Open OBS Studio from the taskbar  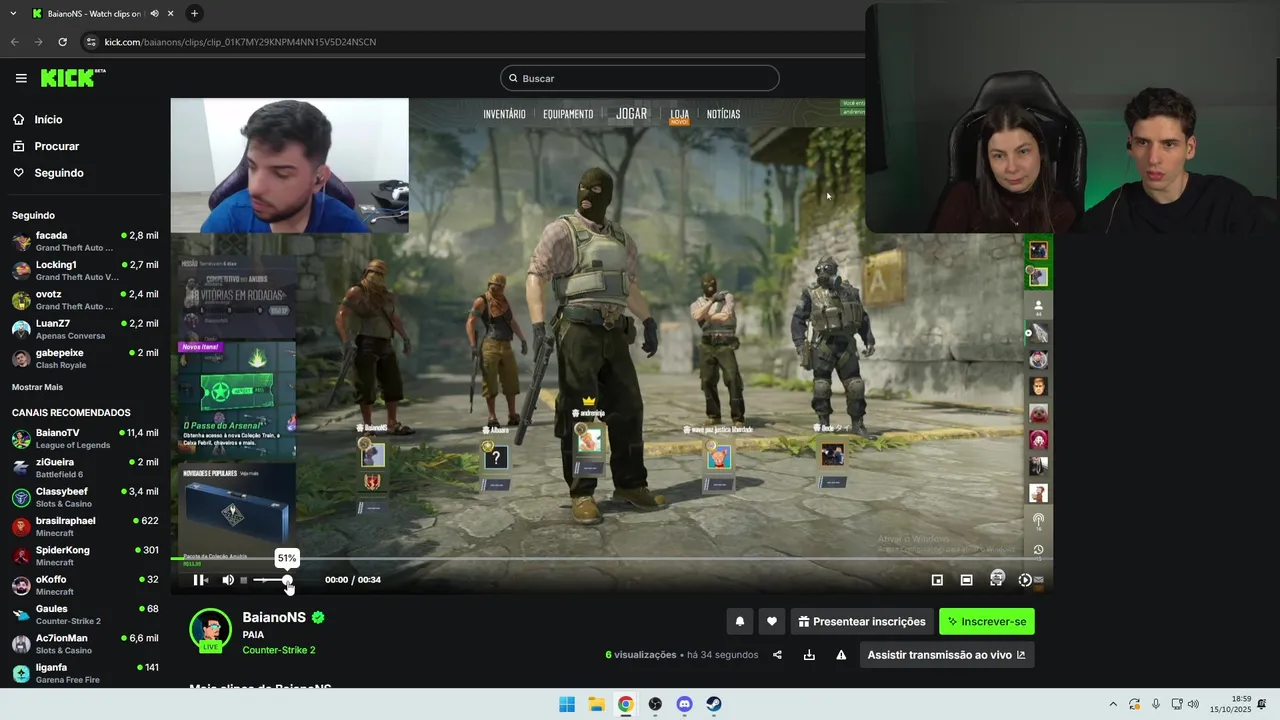[x=655, y=704]
